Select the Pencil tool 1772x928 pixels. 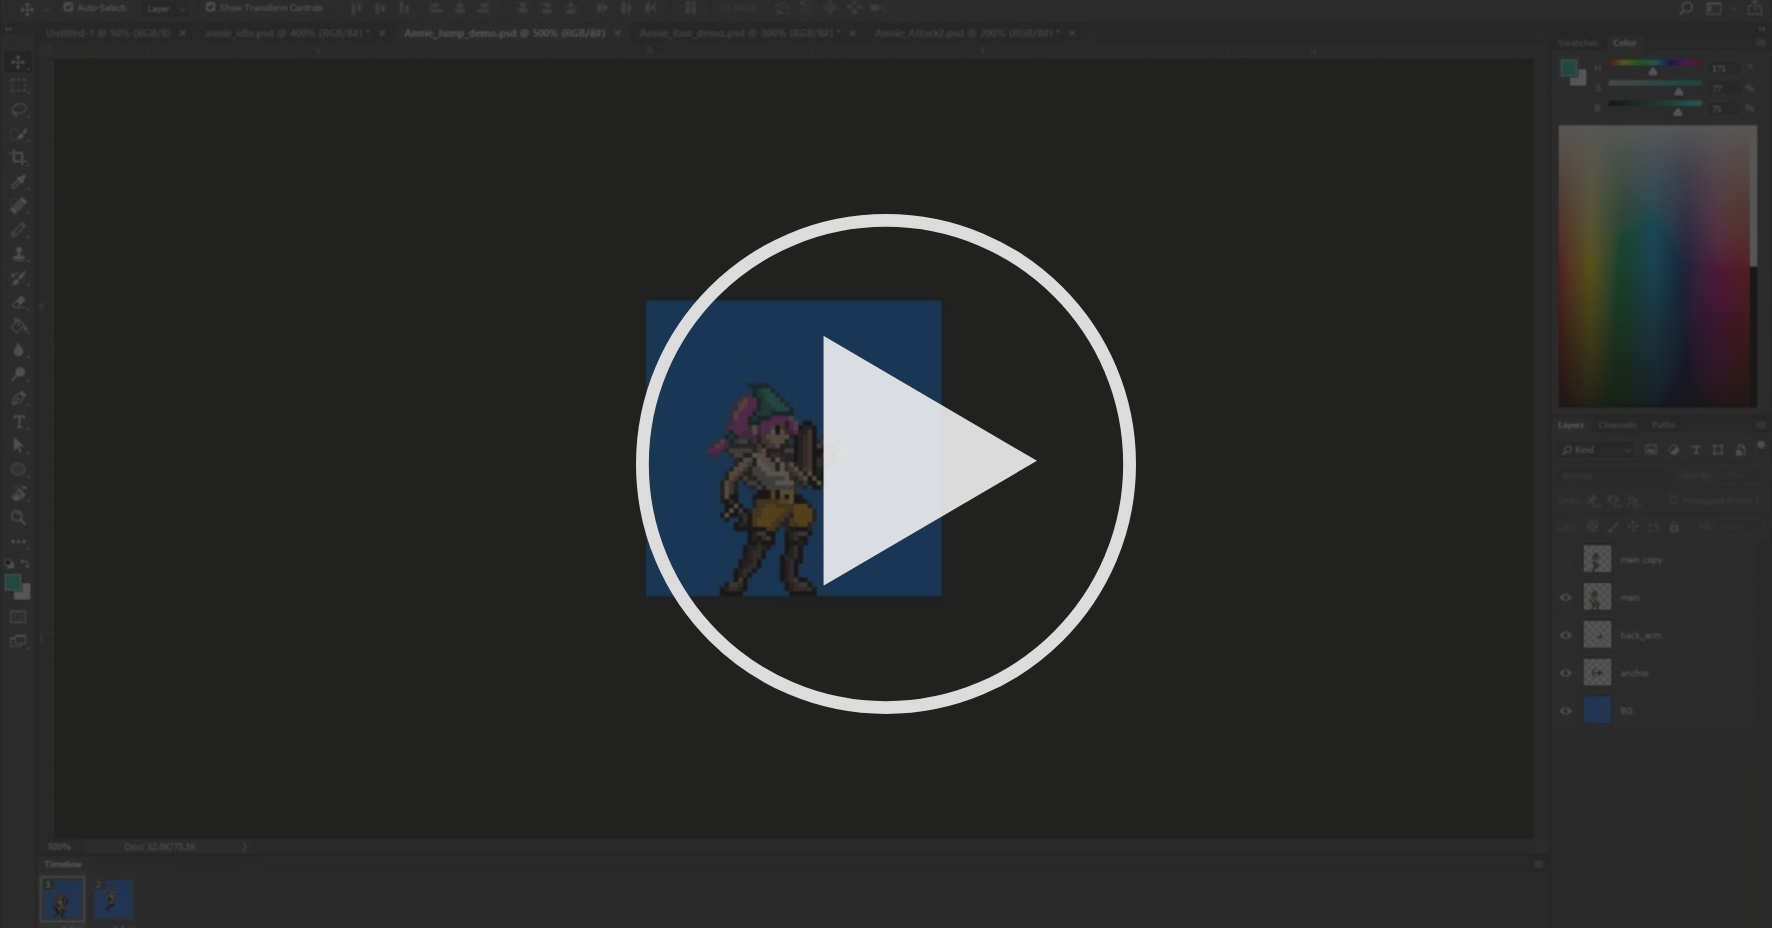(x=18, y=230)
